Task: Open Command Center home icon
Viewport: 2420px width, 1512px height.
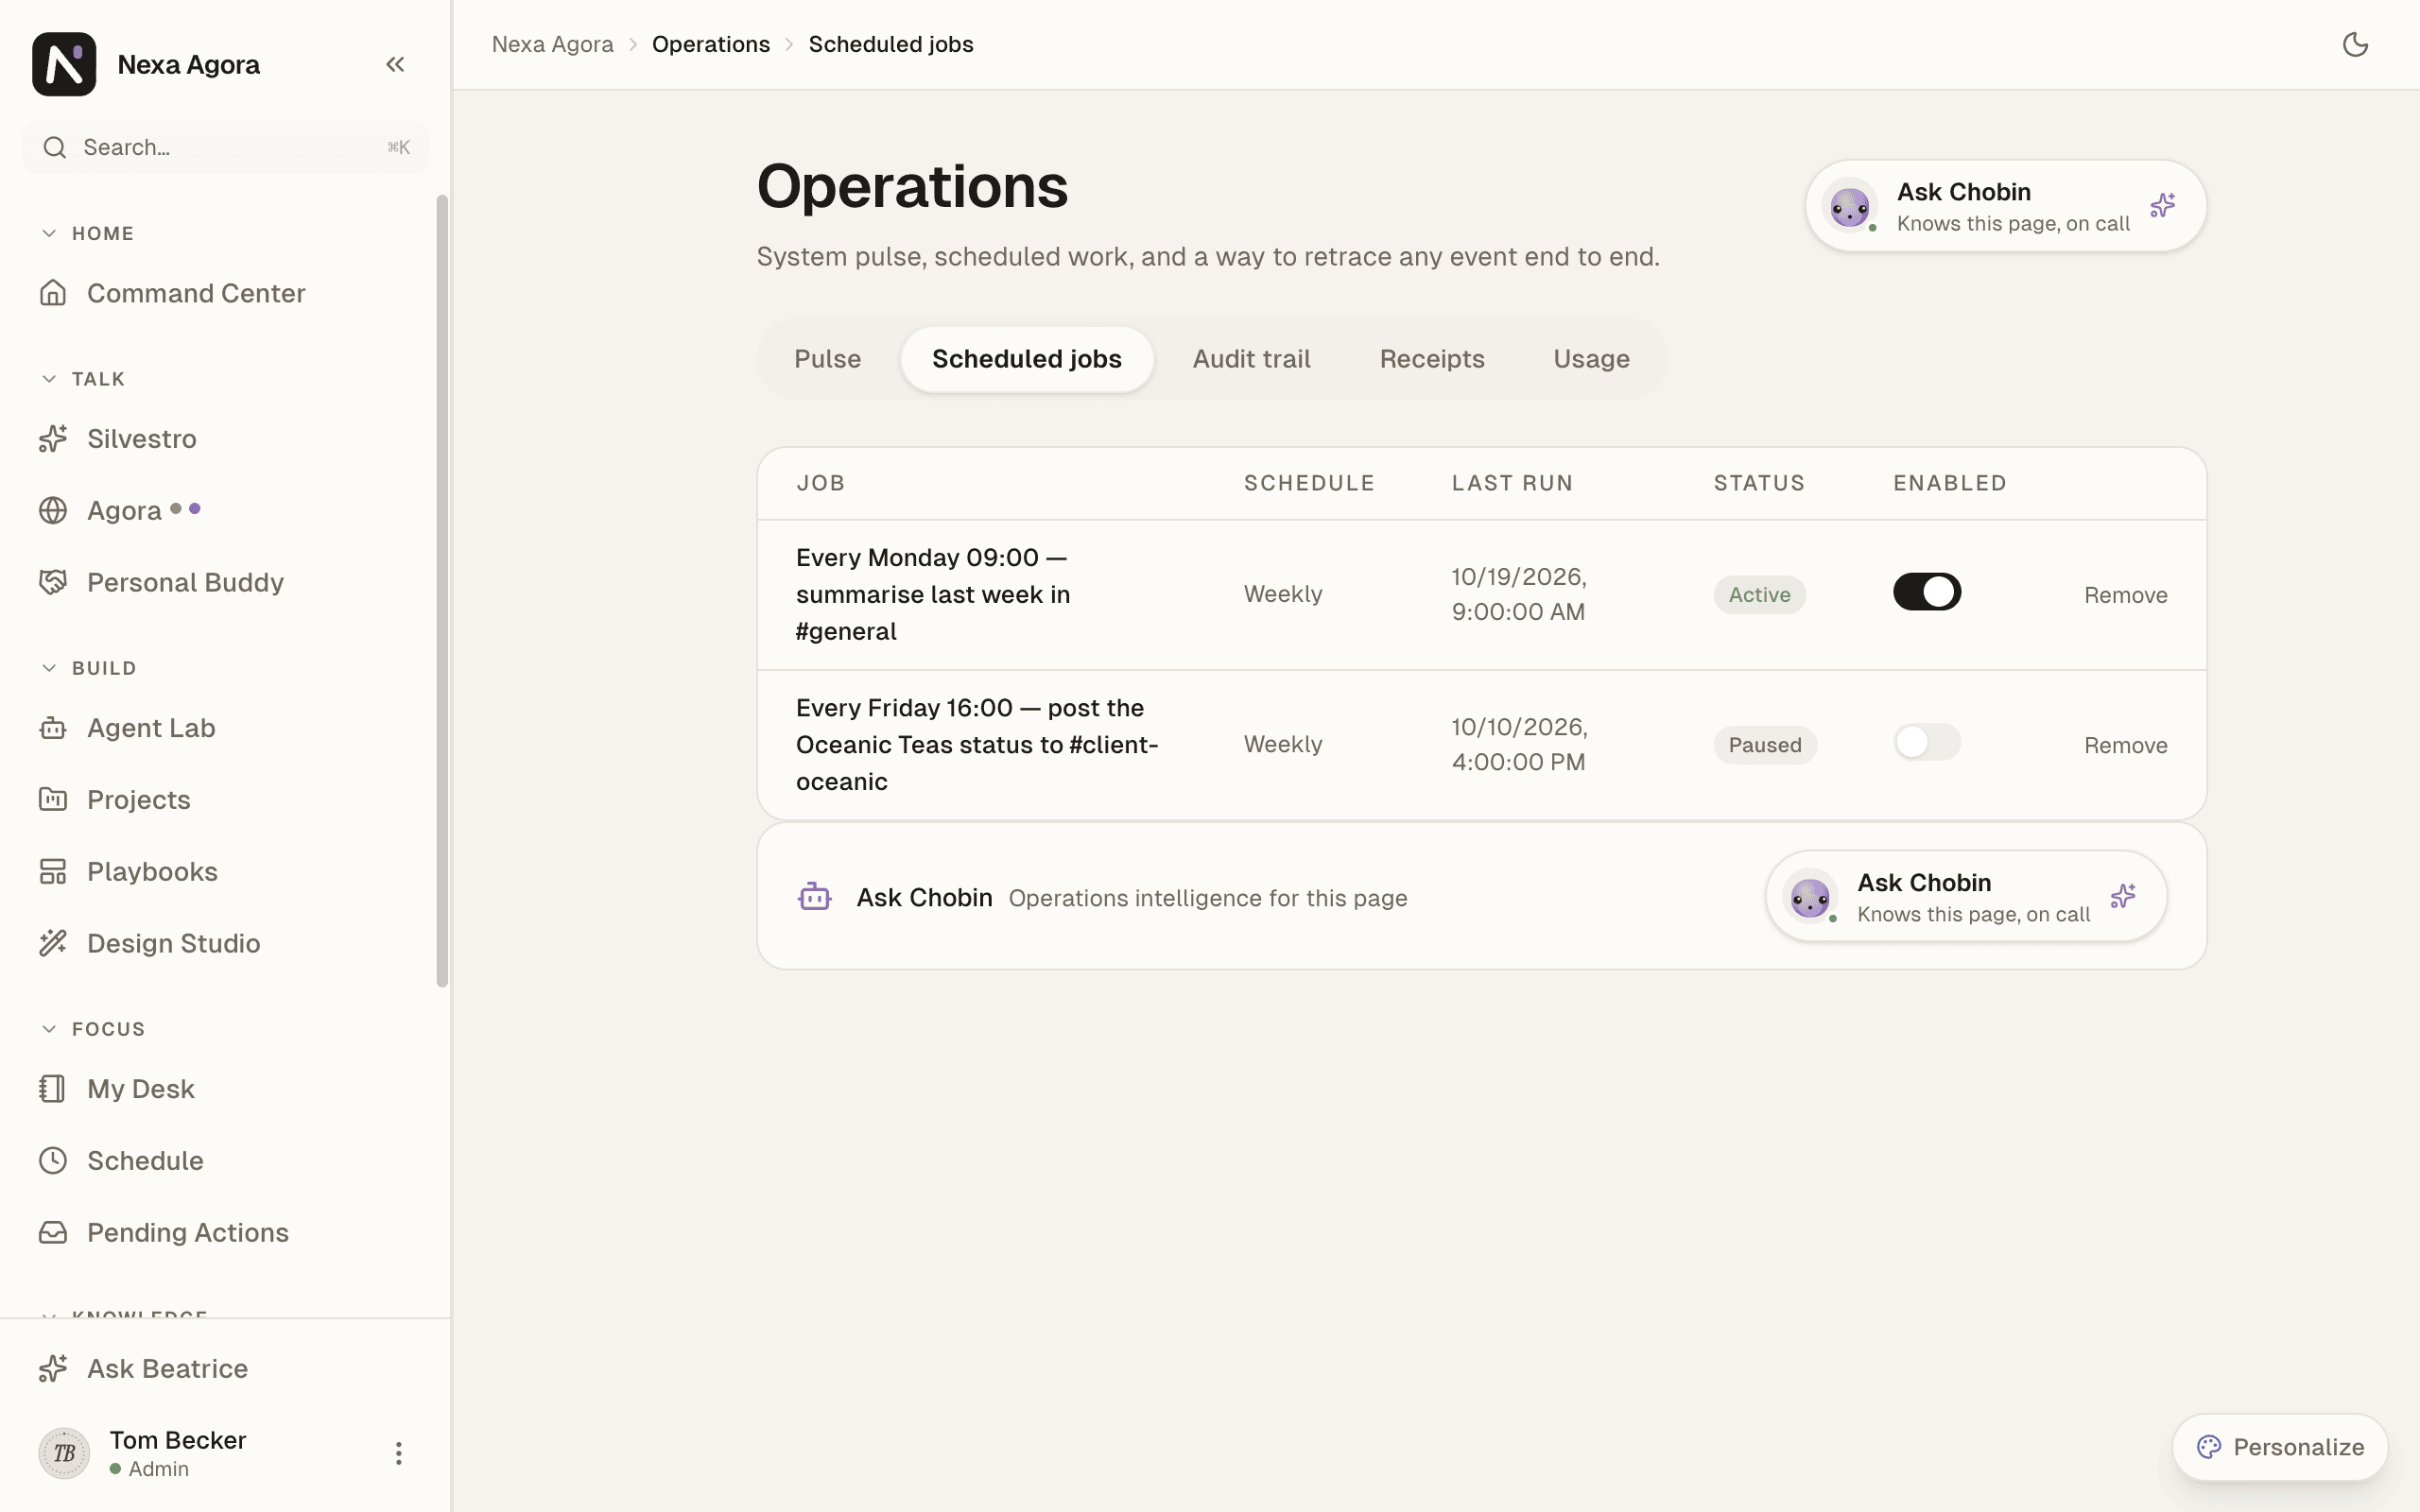Action: tap(53, 293)
